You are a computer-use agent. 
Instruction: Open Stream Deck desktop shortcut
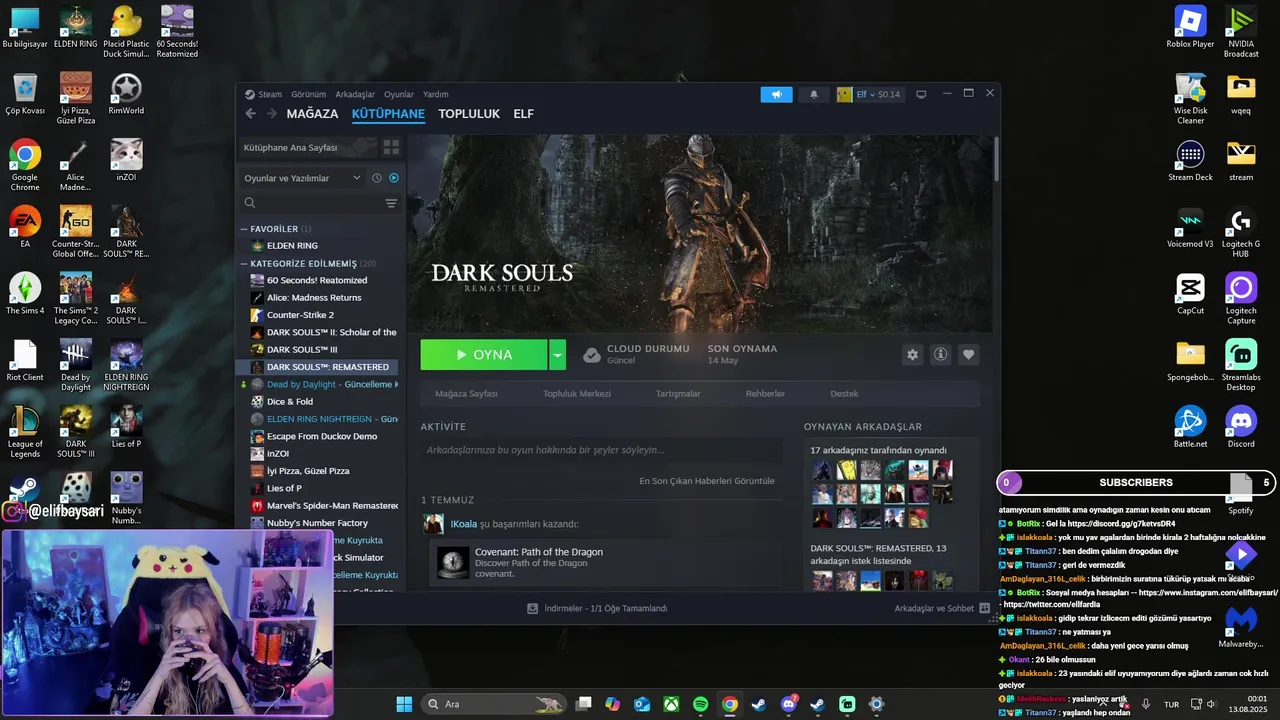tap(1190, 160)
